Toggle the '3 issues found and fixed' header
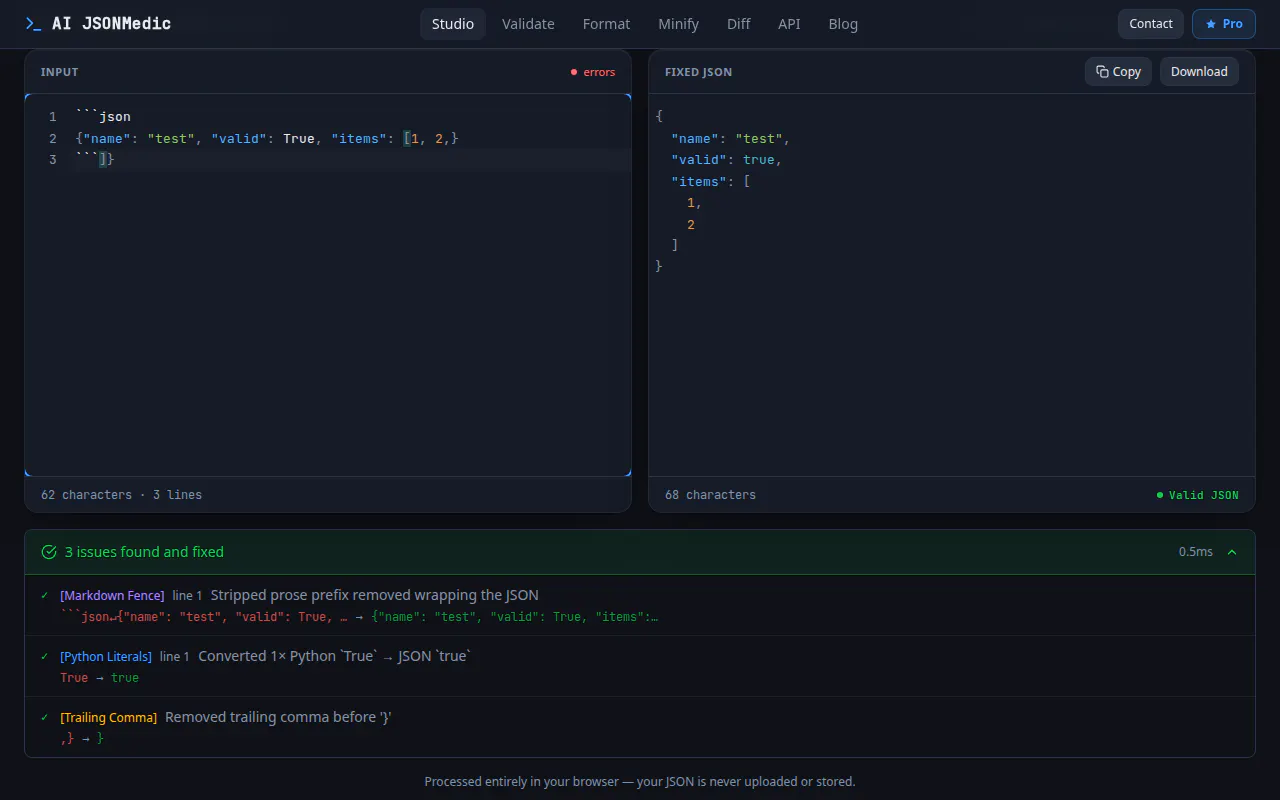 coord(640,552)
